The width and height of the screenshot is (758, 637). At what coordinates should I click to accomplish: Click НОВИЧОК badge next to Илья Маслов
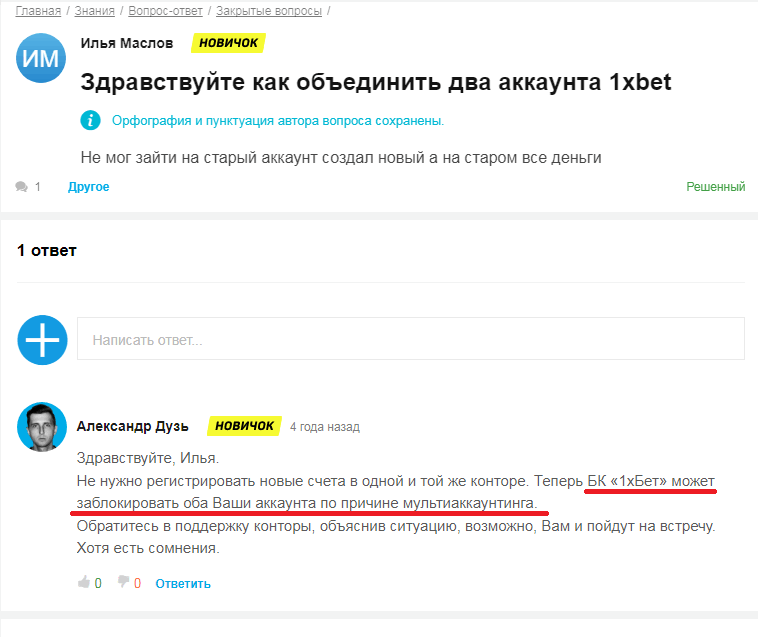[x=228, y=43]
